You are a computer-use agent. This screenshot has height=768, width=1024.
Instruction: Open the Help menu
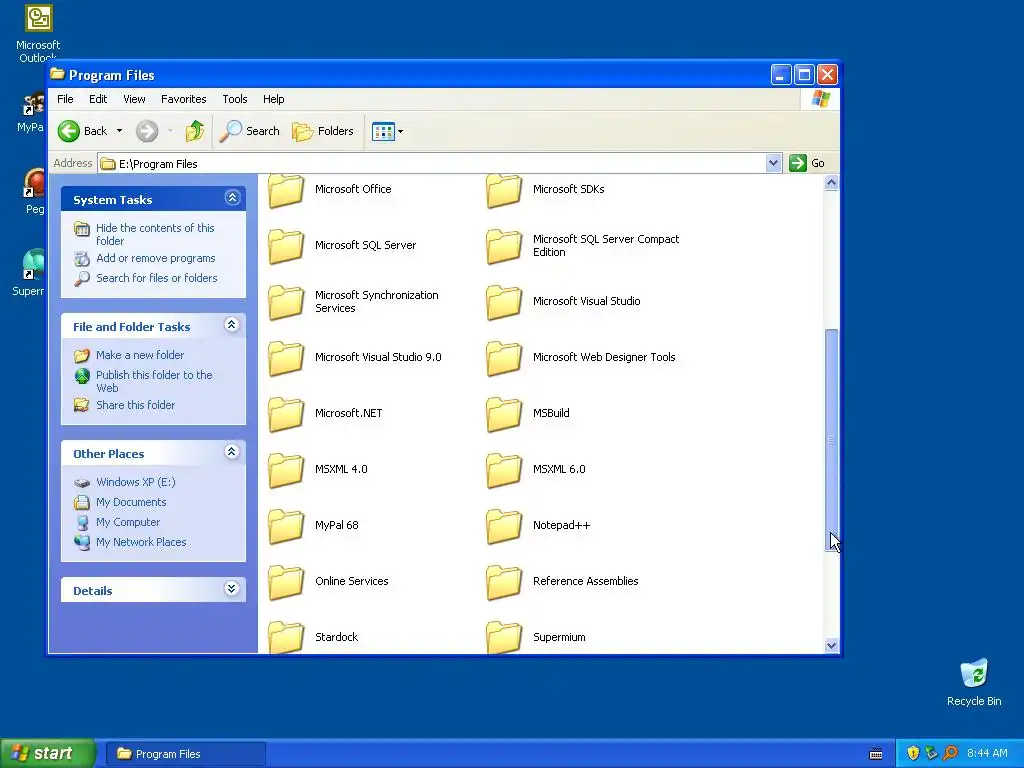[274, 99]
